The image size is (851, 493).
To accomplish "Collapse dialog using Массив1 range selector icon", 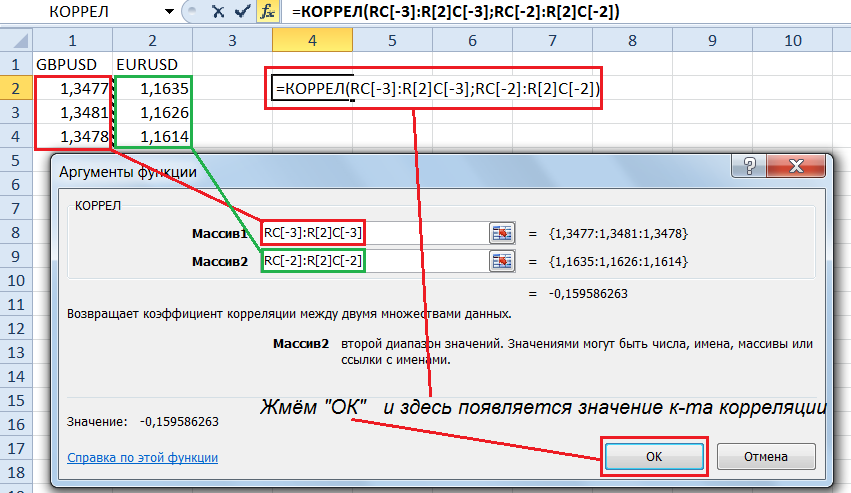I will 501,233.
